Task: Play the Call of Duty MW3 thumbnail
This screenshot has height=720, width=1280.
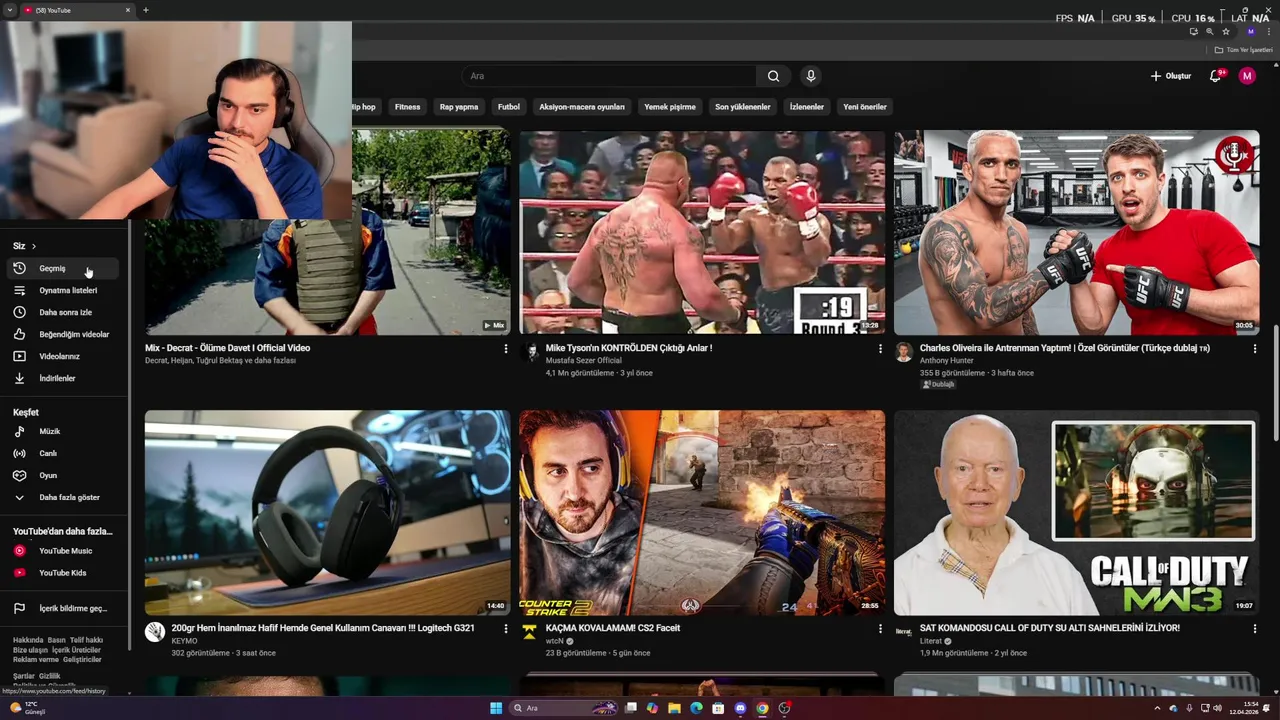Action: (x=1077, y=512)
